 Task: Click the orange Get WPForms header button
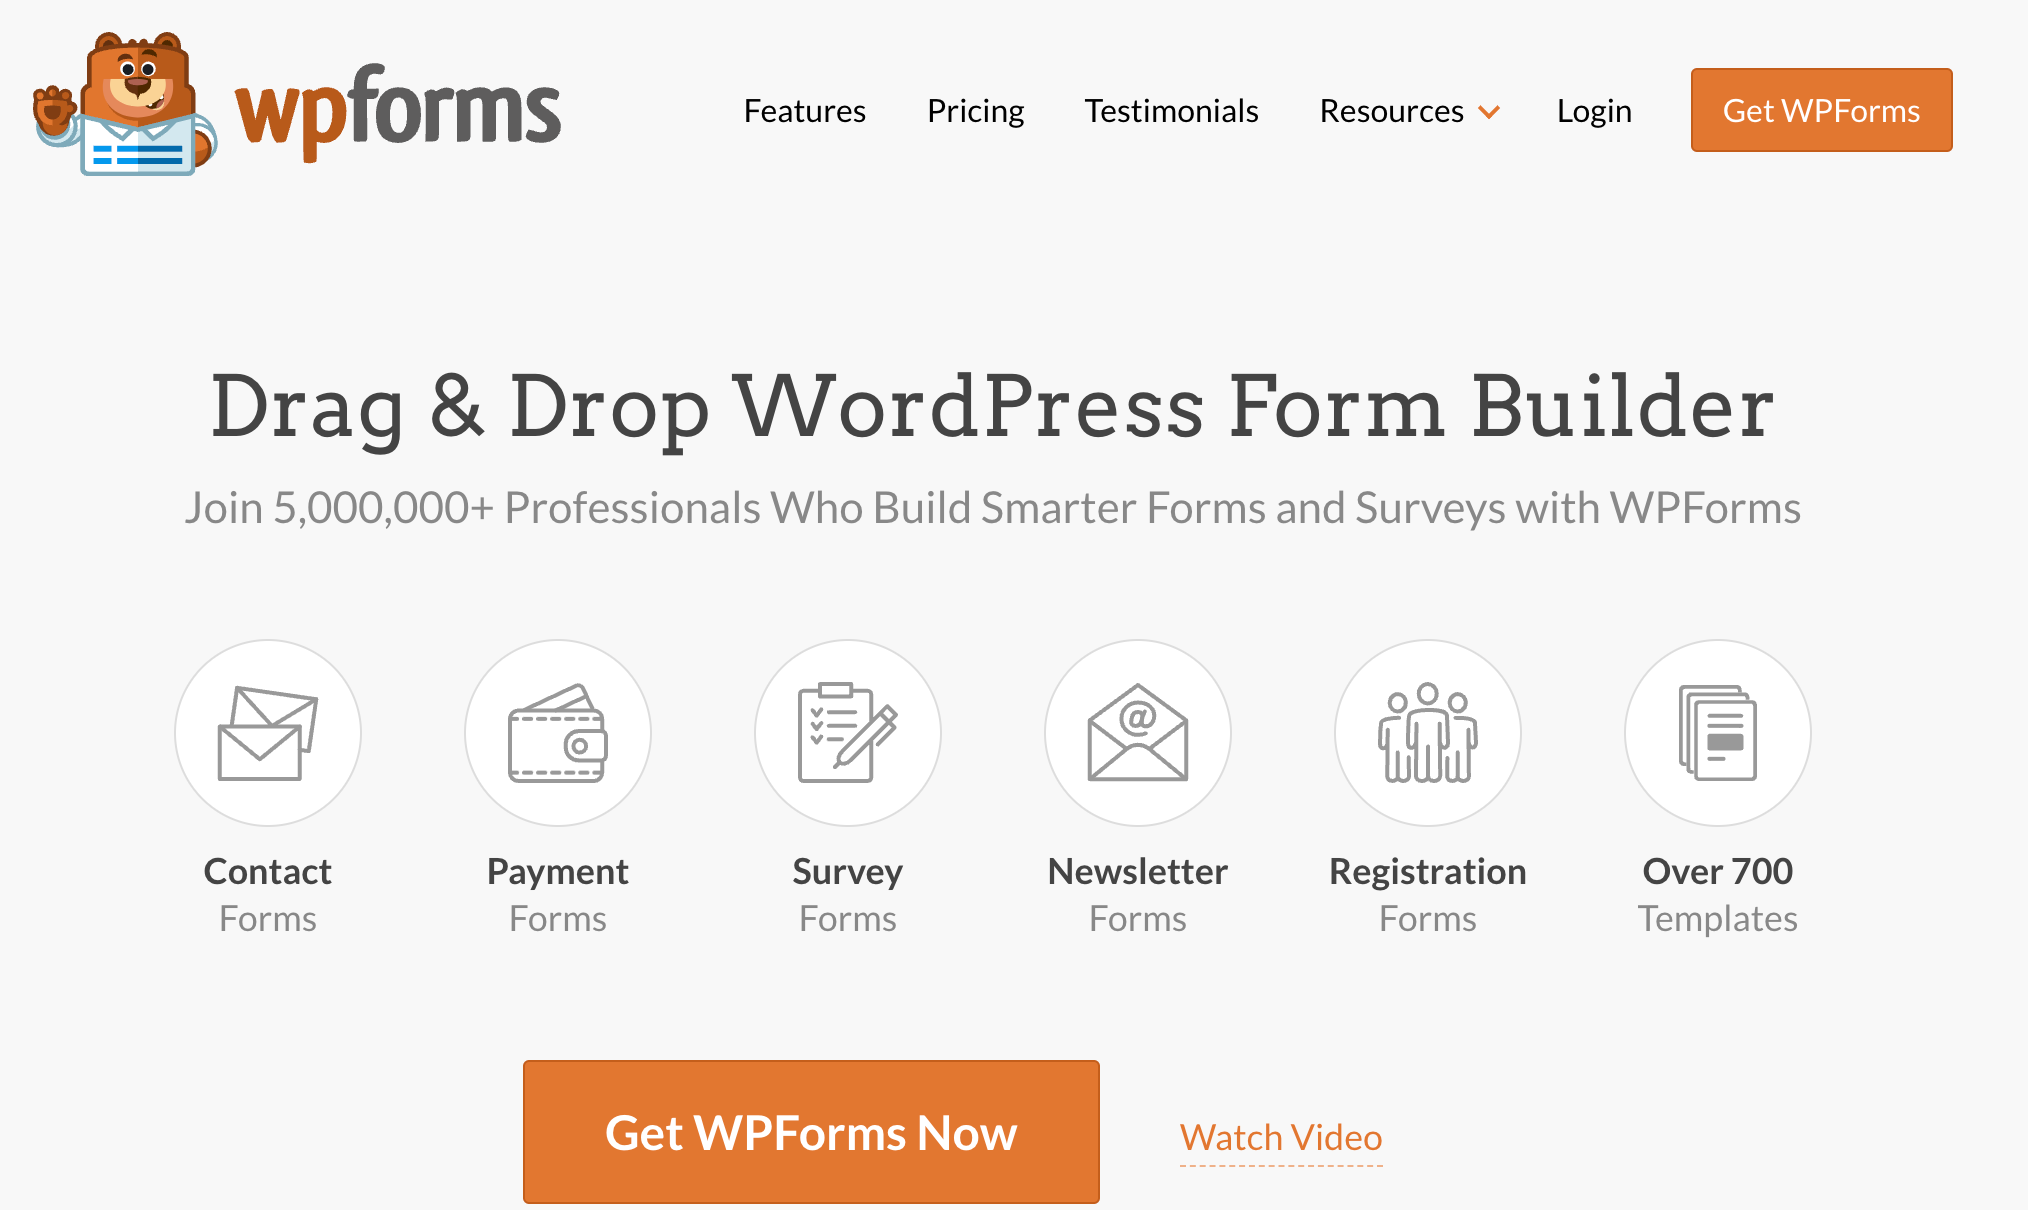[1821, 109]
